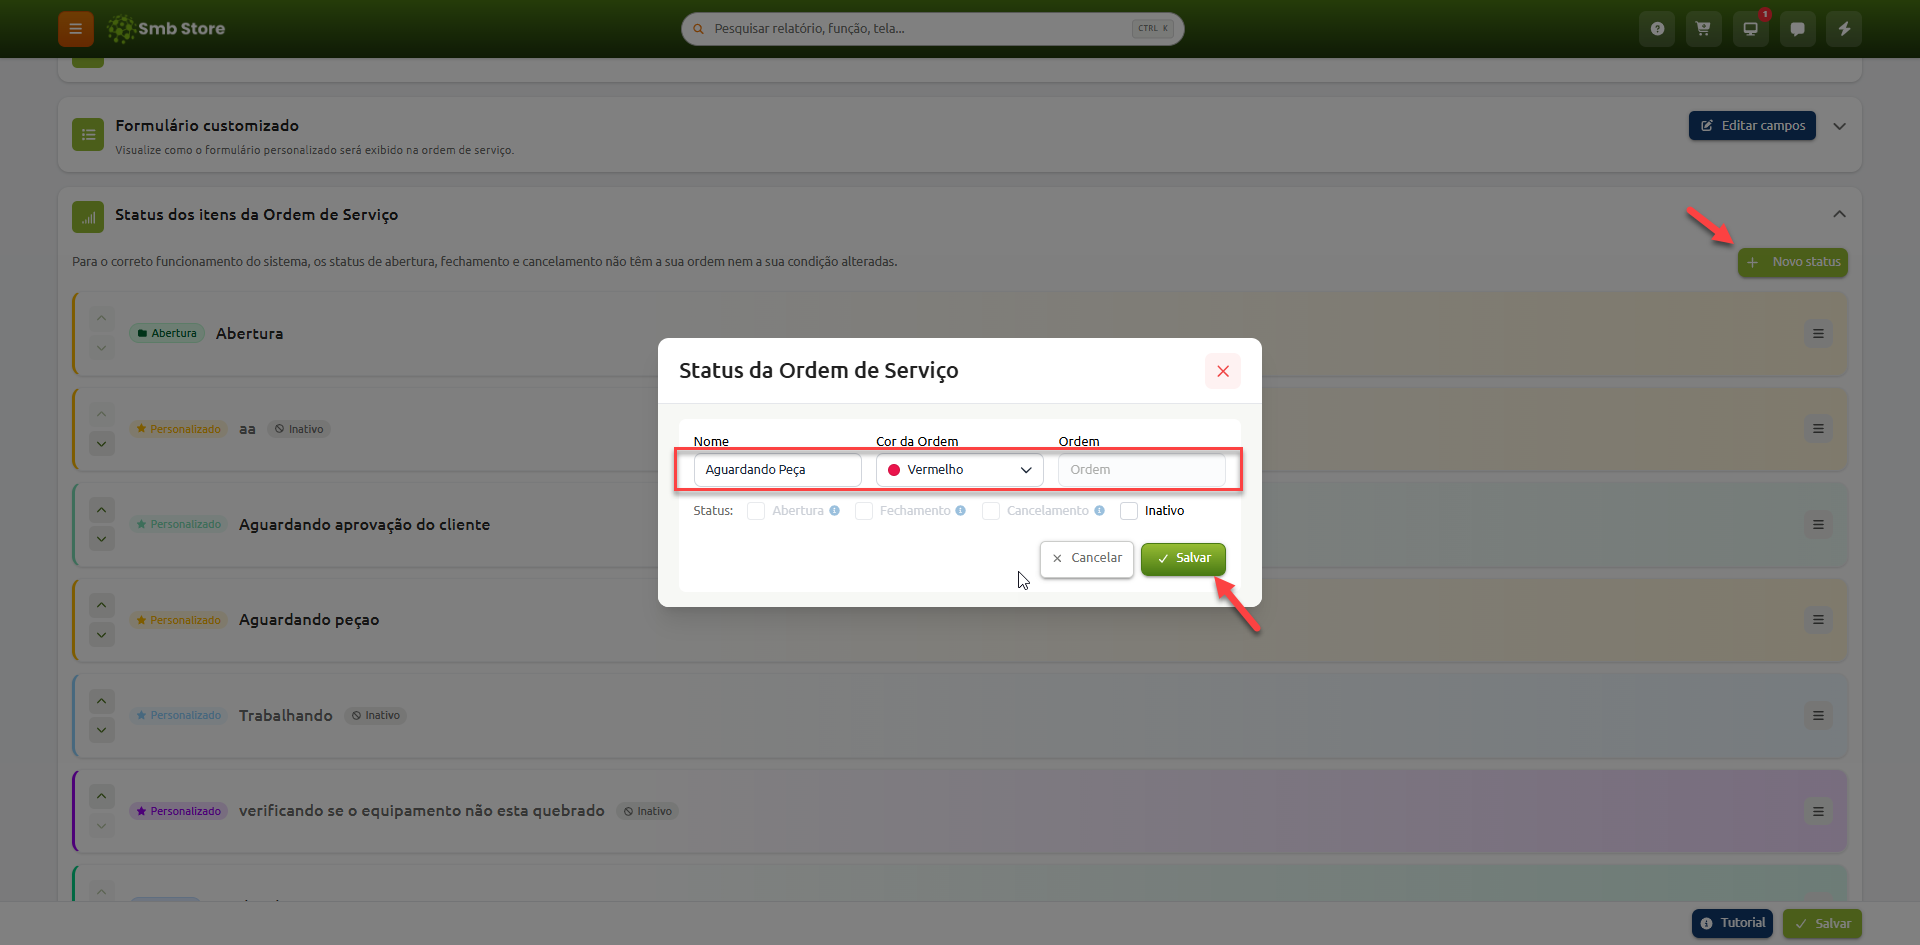Screen dimensions: 1920x945
Task: Open row menu for Aguardando peçao
Action: click(1818, 620)
